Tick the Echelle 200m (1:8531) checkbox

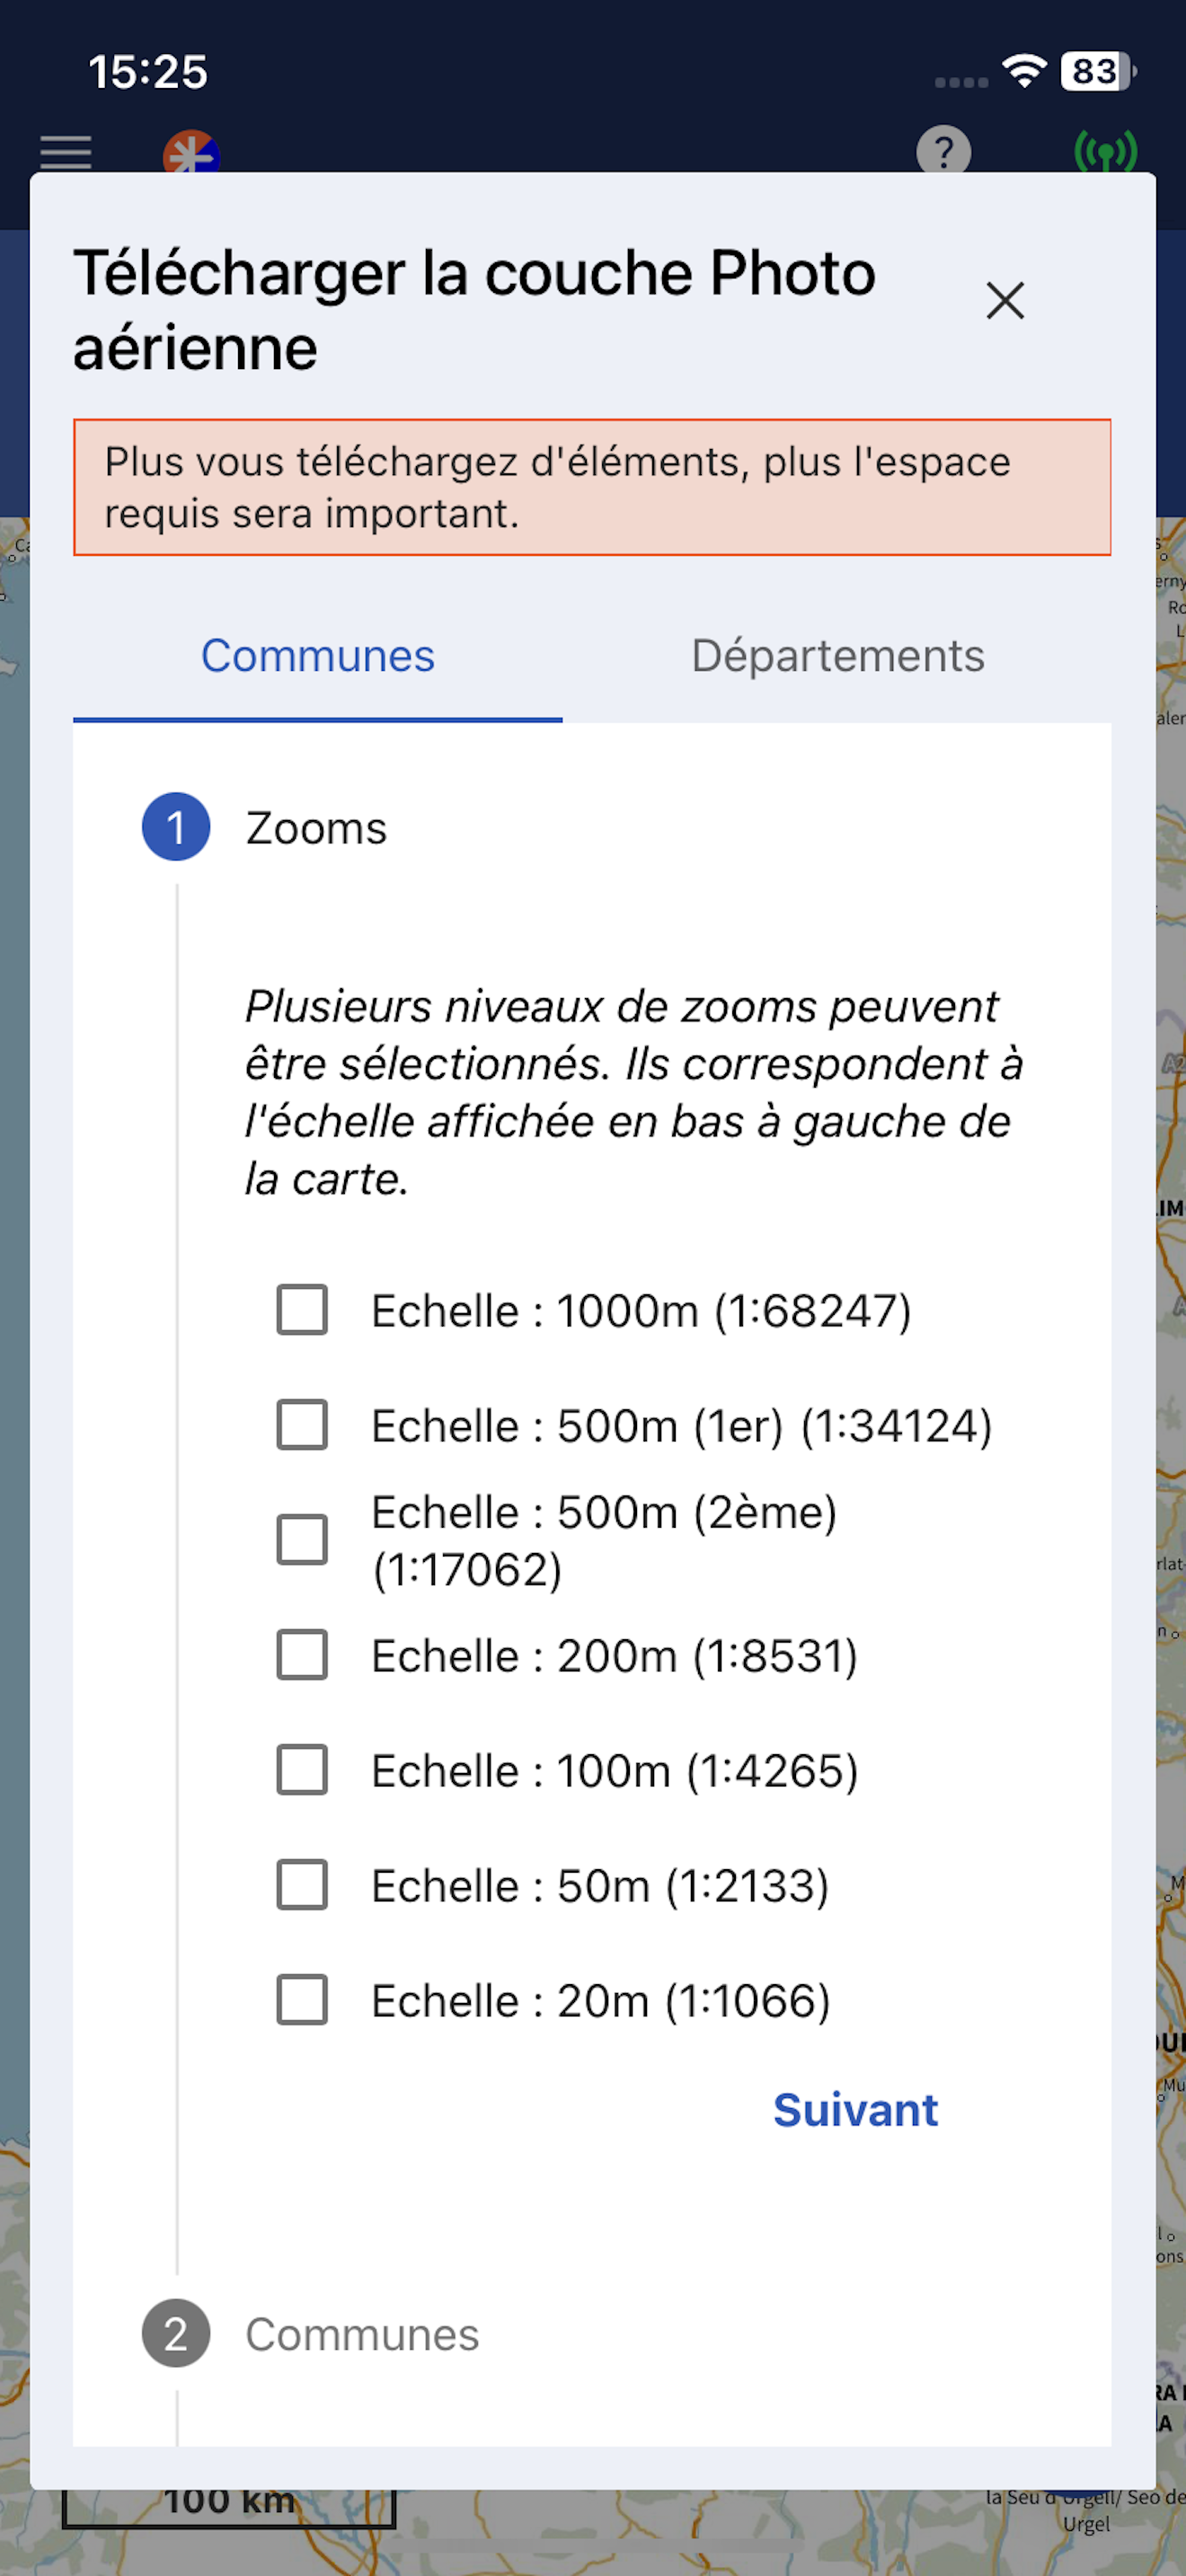(302, 1655)
